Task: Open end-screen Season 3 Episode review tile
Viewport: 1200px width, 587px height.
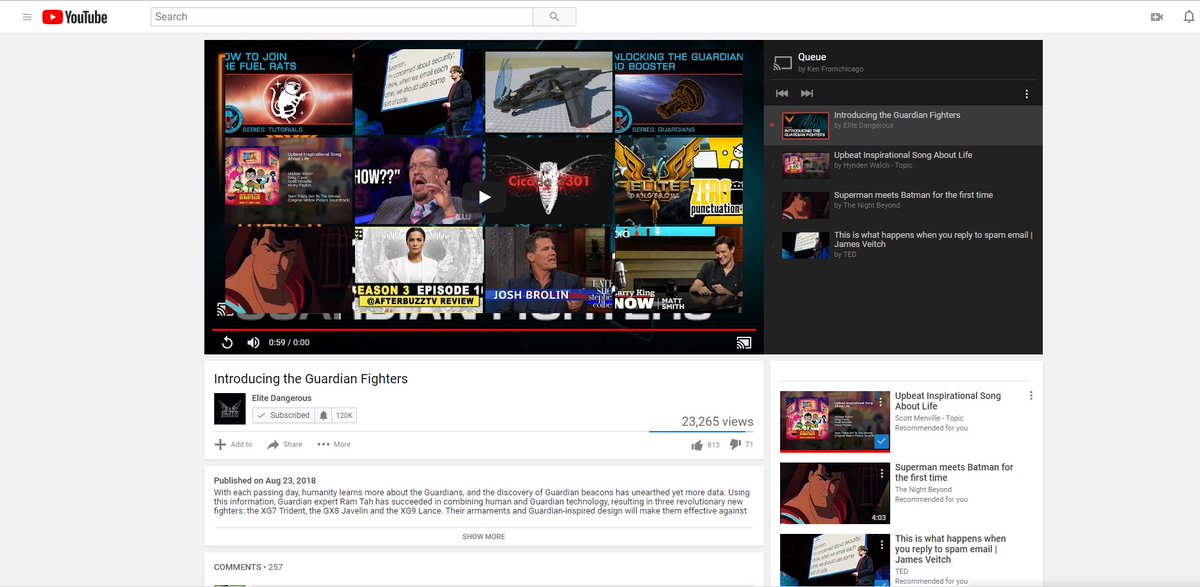Action: coord(419,268)
